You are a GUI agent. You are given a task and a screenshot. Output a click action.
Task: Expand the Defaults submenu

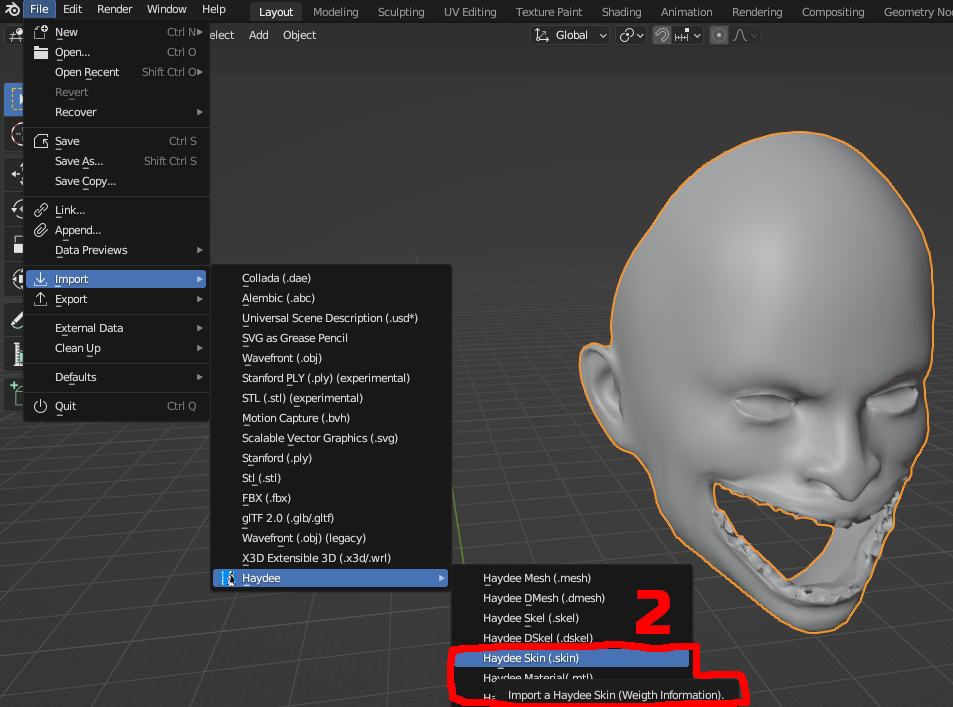point(116,378)
